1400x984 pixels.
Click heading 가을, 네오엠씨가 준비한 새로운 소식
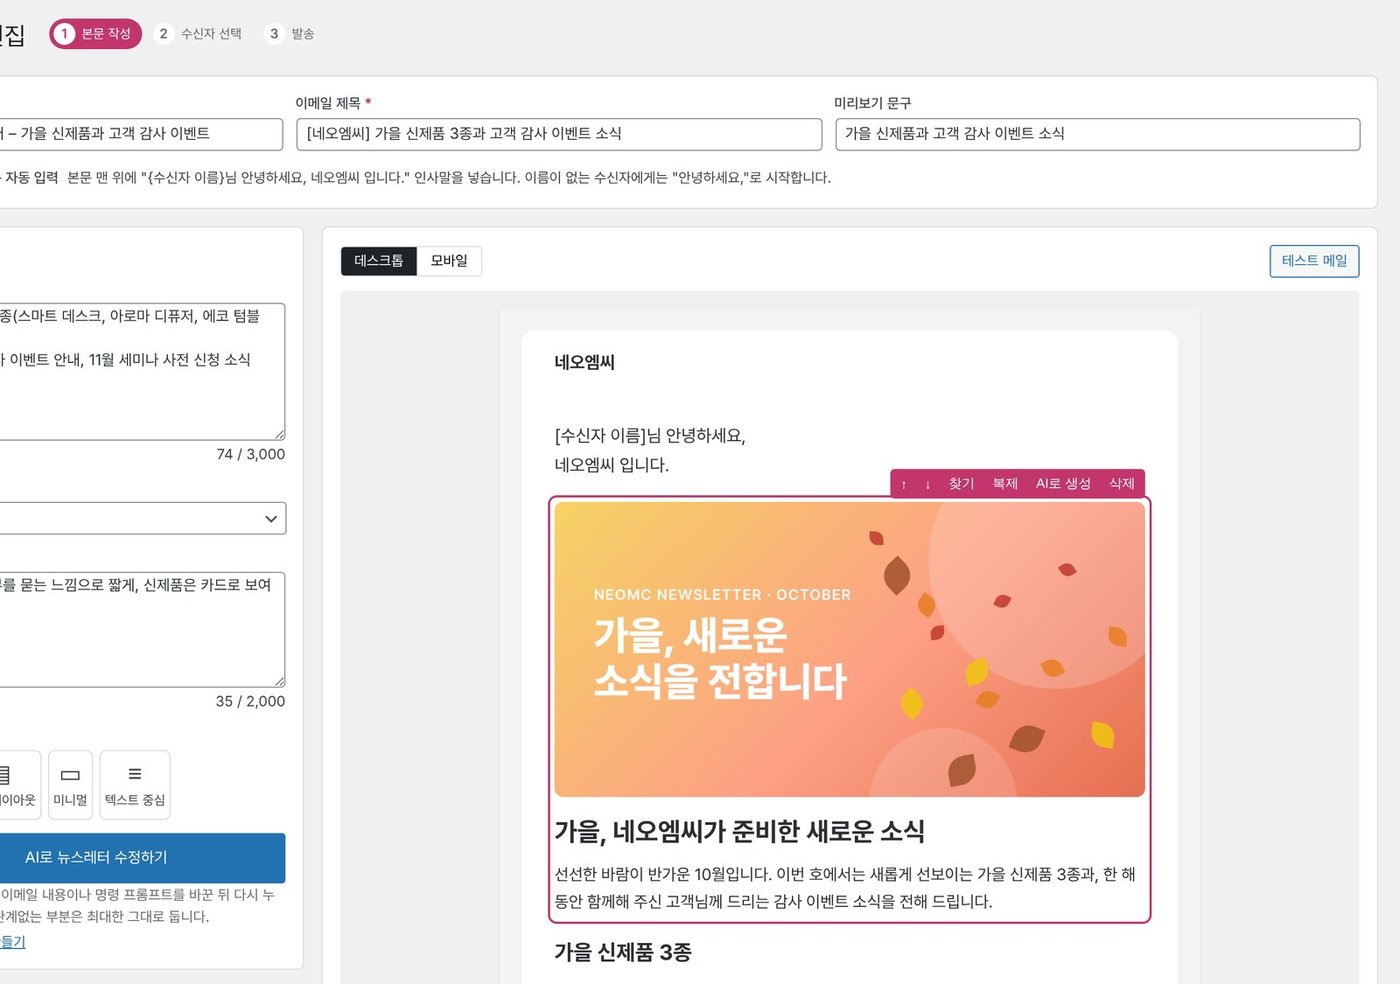tap(740, 831)
